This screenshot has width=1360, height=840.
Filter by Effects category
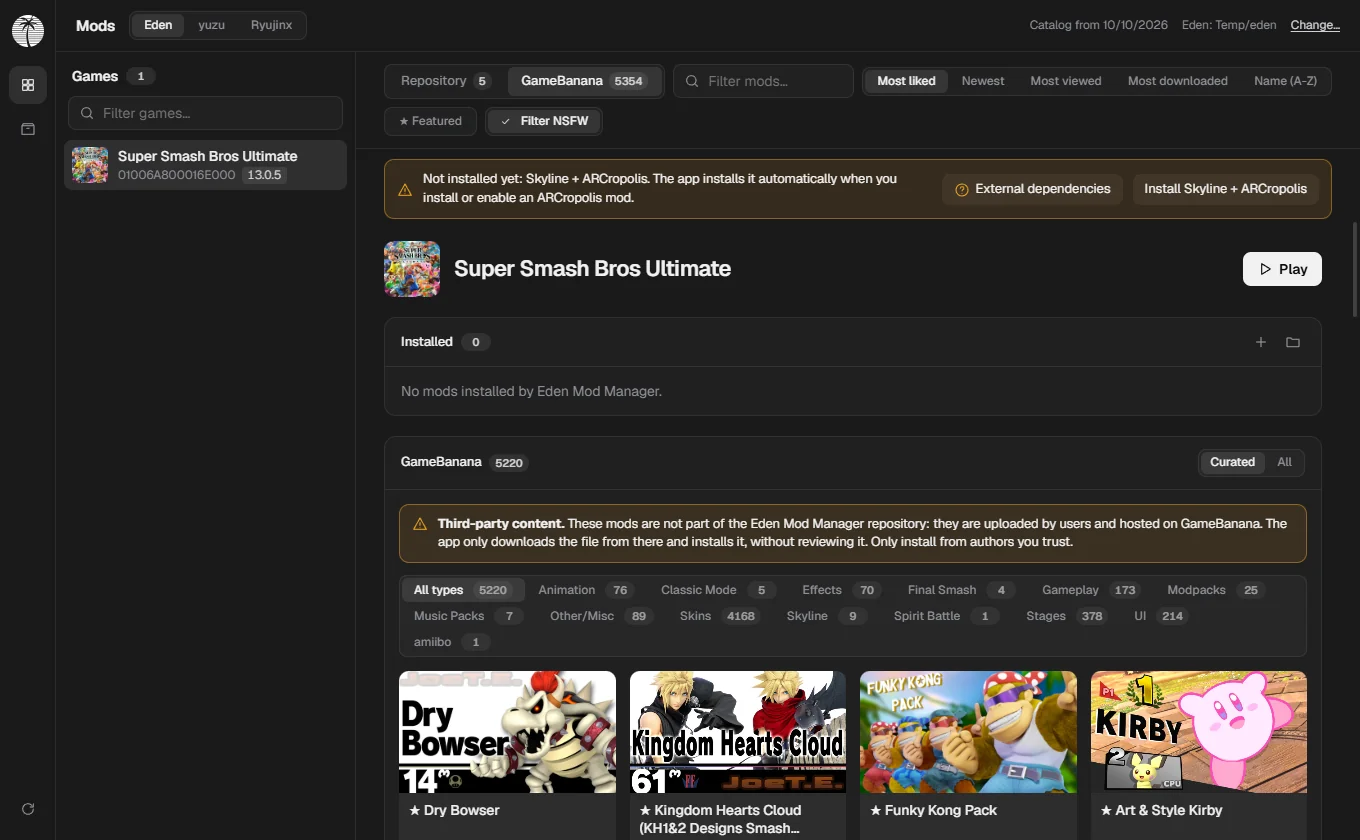tap(840, 590)
